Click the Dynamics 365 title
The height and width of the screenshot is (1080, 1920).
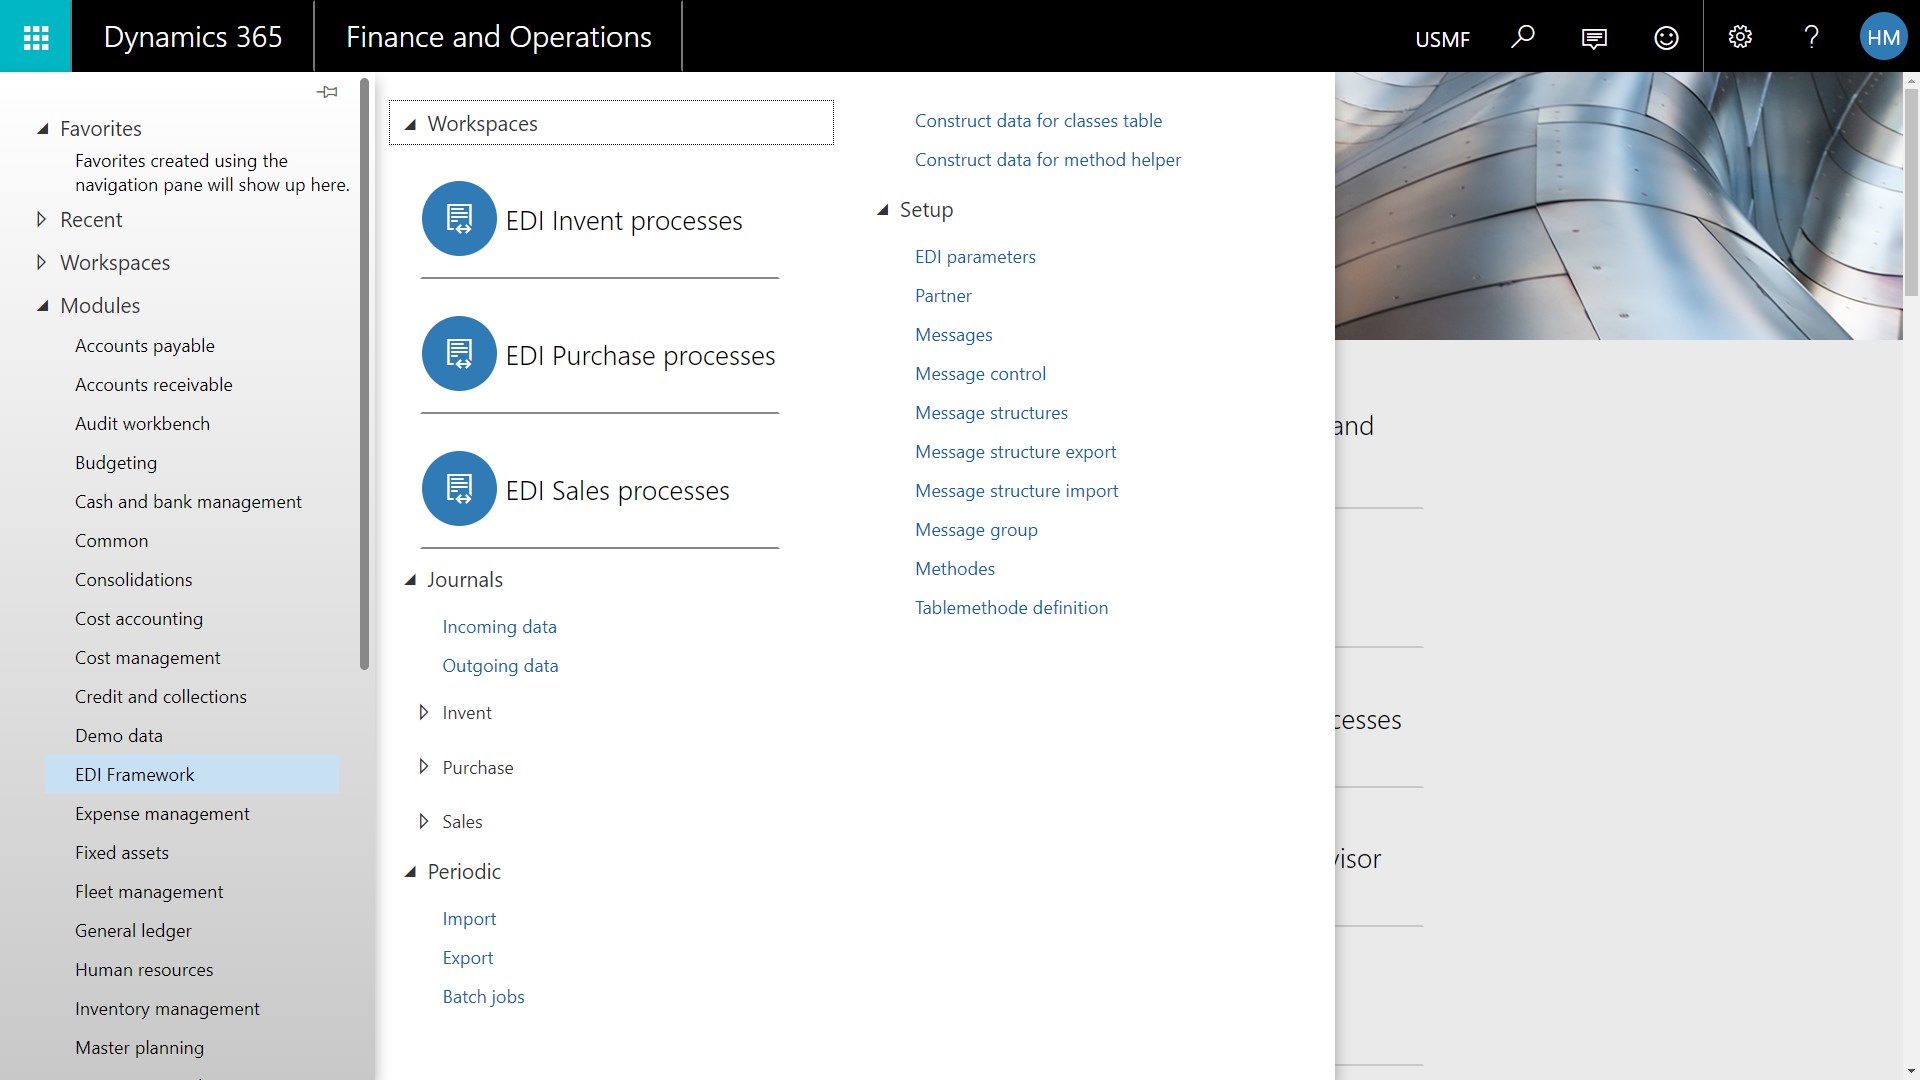coord(193,37)
